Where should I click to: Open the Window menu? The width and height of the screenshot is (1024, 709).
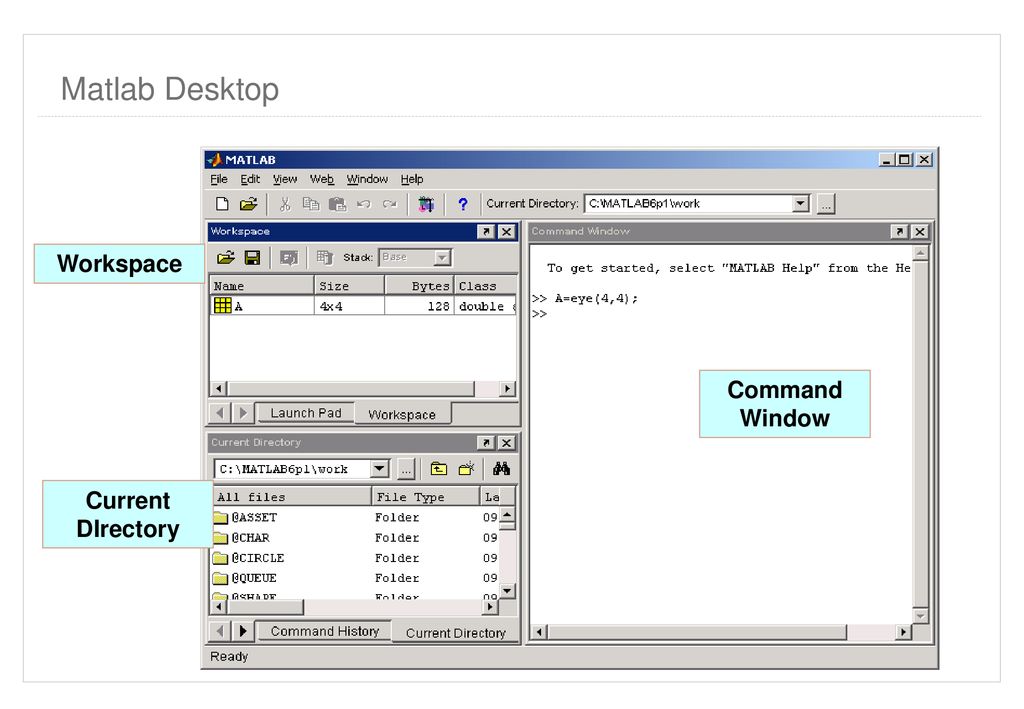pyautogui.click(x=367, y=179)
